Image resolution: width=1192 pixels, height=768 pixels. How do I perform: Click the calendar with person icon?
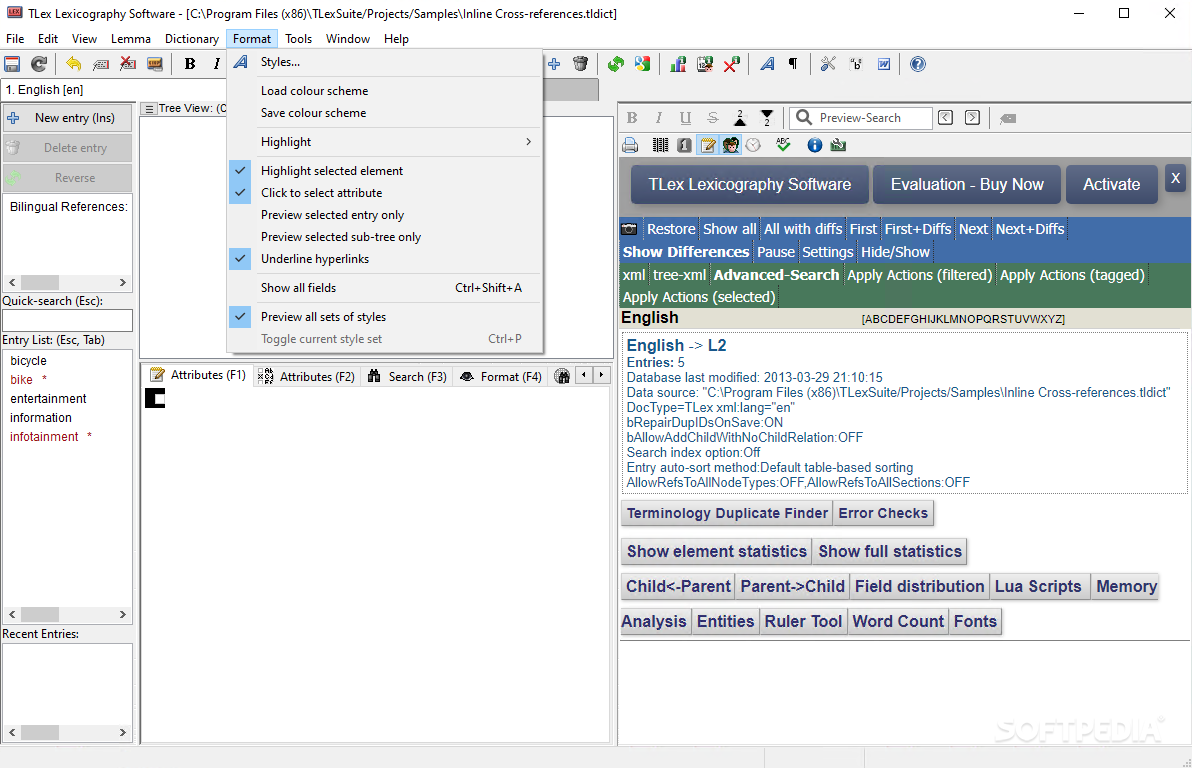click(705, 64)
